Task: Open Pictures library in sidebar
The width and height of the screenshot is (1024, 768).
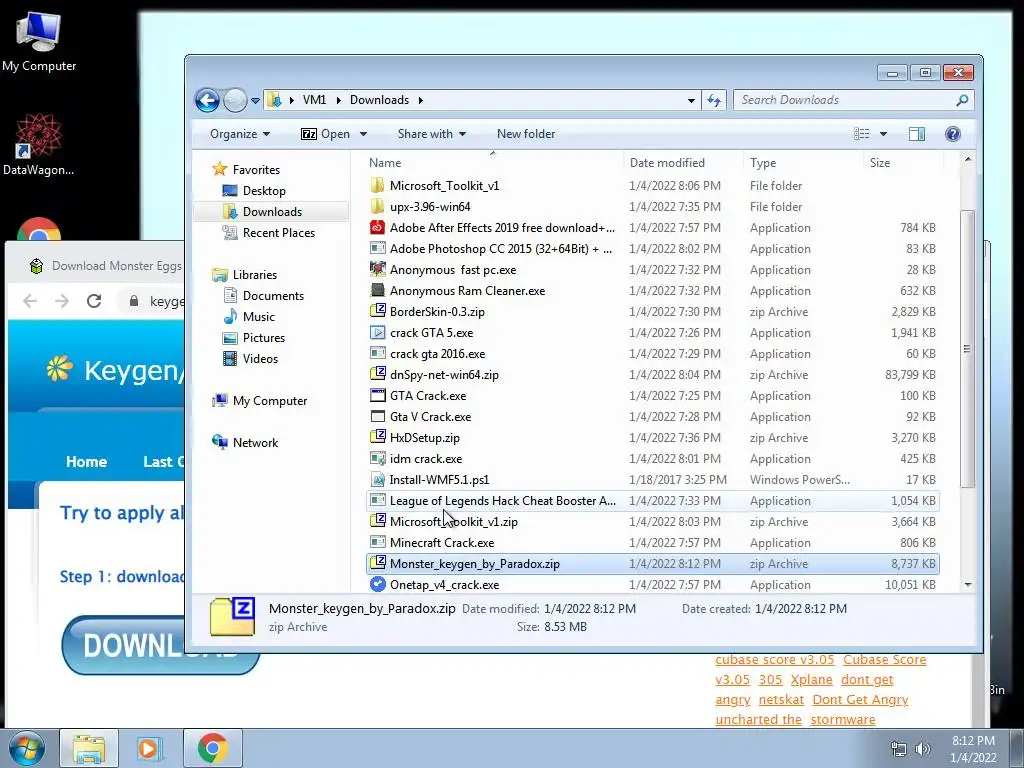Action: coord(264,338)
